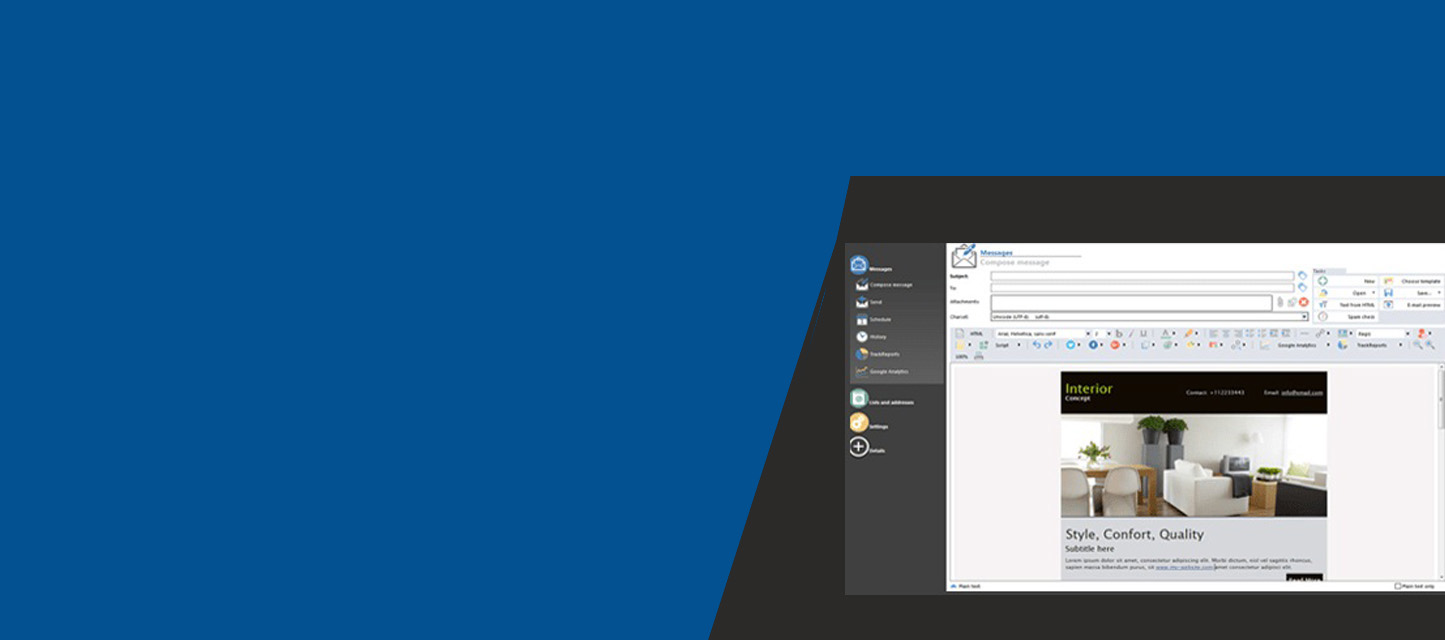Open the Details section
Screen dimensions: 1445x640
click(868, 447)
